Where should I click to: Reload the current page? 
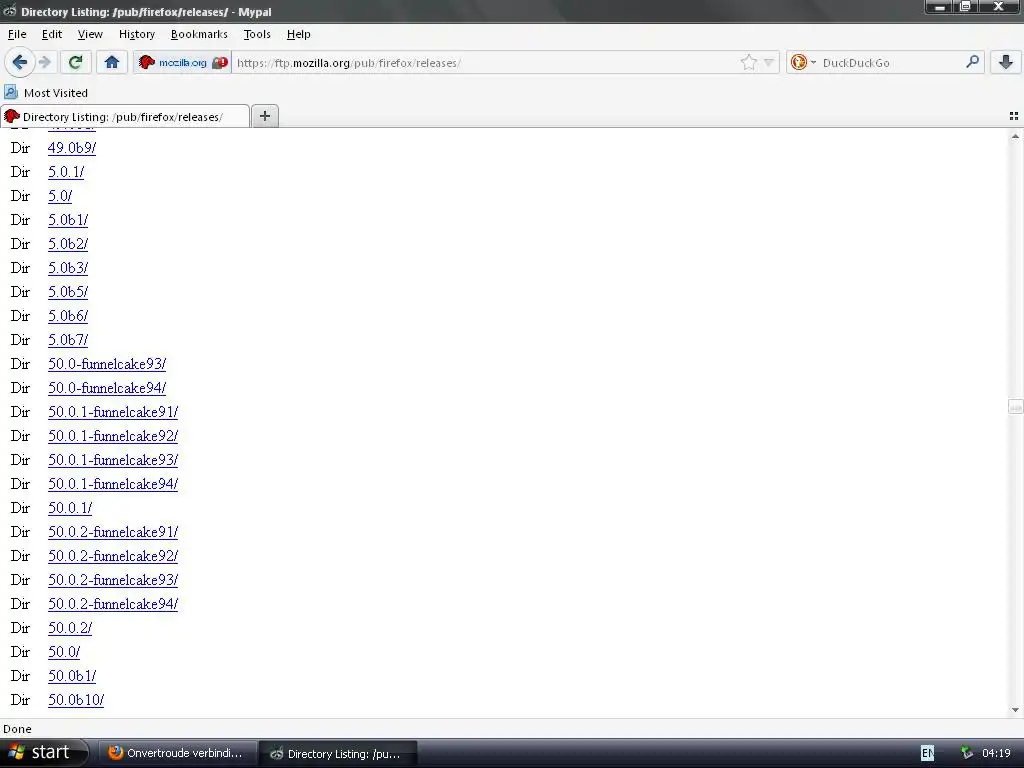point(75,62)
